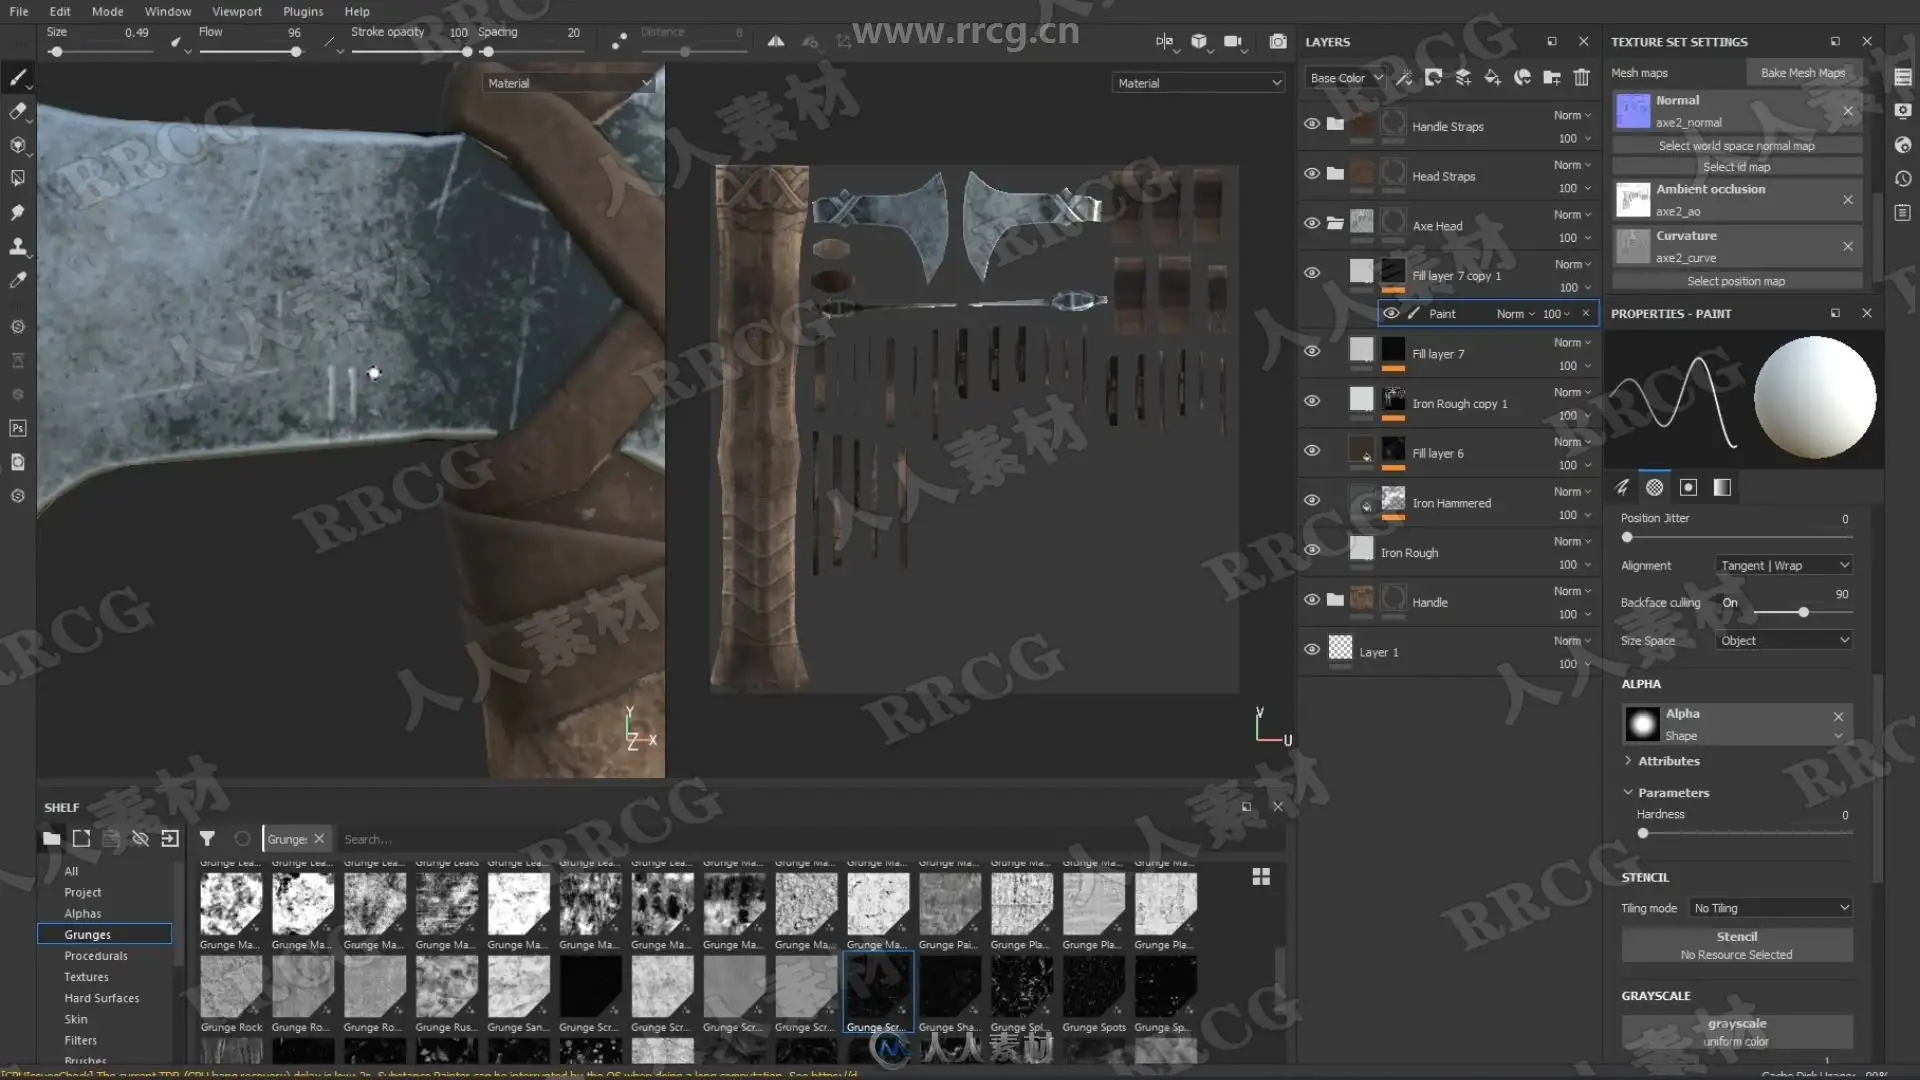1920x1080 pixels.
Task: Click the Add folder icon in Layers
Action: click(1551, 78)
